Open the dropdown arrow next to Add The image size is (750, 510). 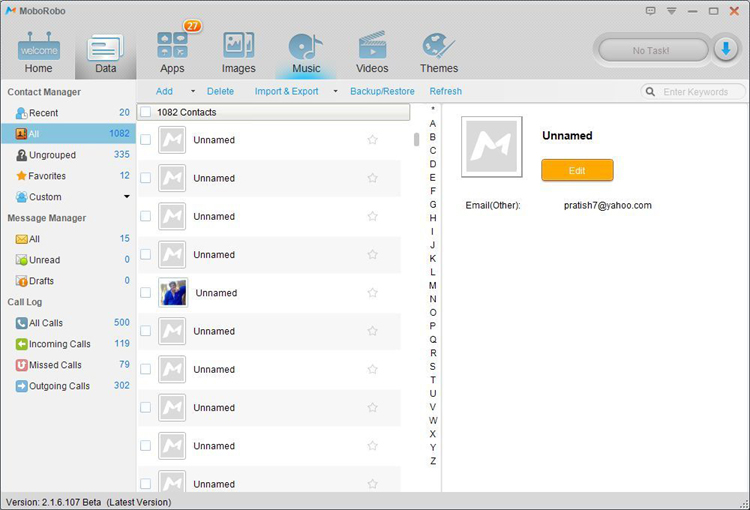click(x=193, y=92)
